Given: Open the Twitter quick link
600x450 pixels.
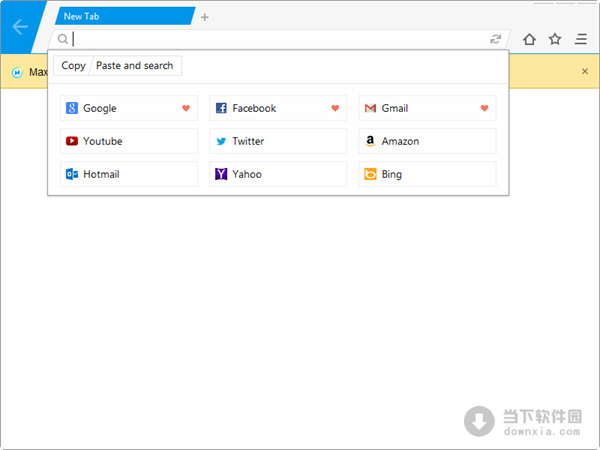Looking at the screenshot, I should pos(278,141).
